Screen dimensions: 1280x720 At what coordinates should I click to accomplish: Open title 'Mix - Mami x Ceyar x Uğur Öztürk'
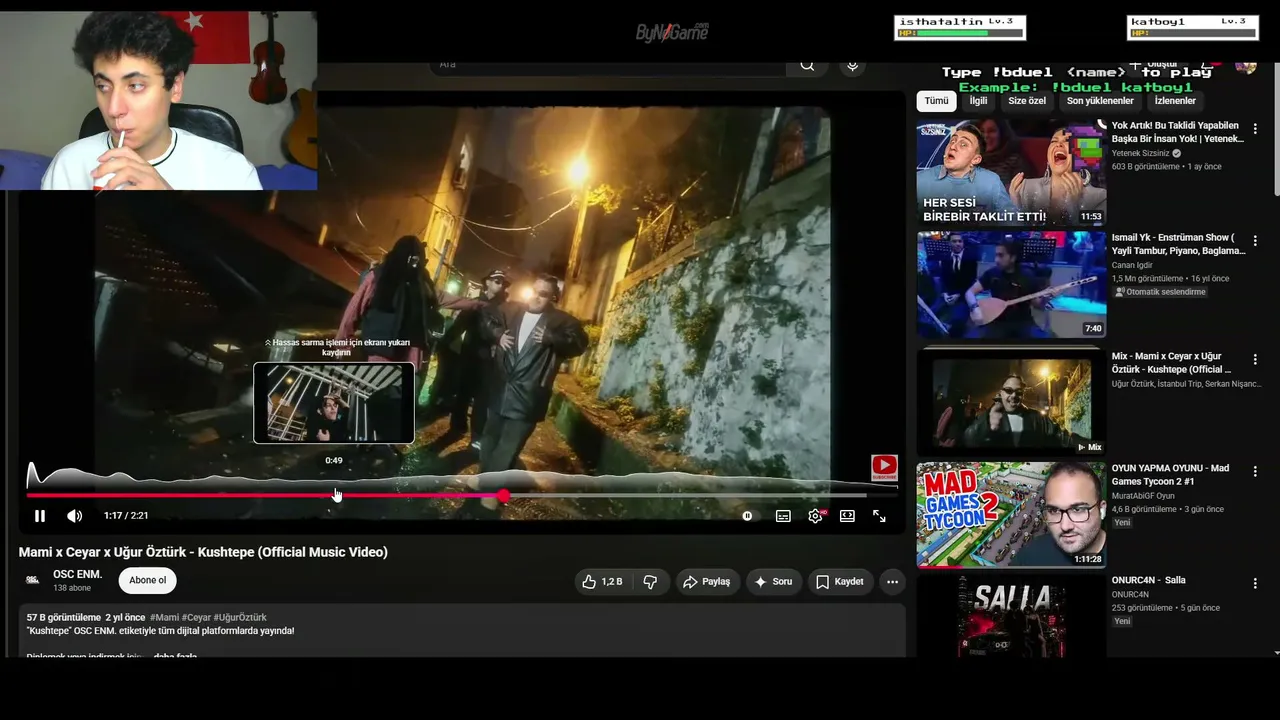click(1172, 363)
